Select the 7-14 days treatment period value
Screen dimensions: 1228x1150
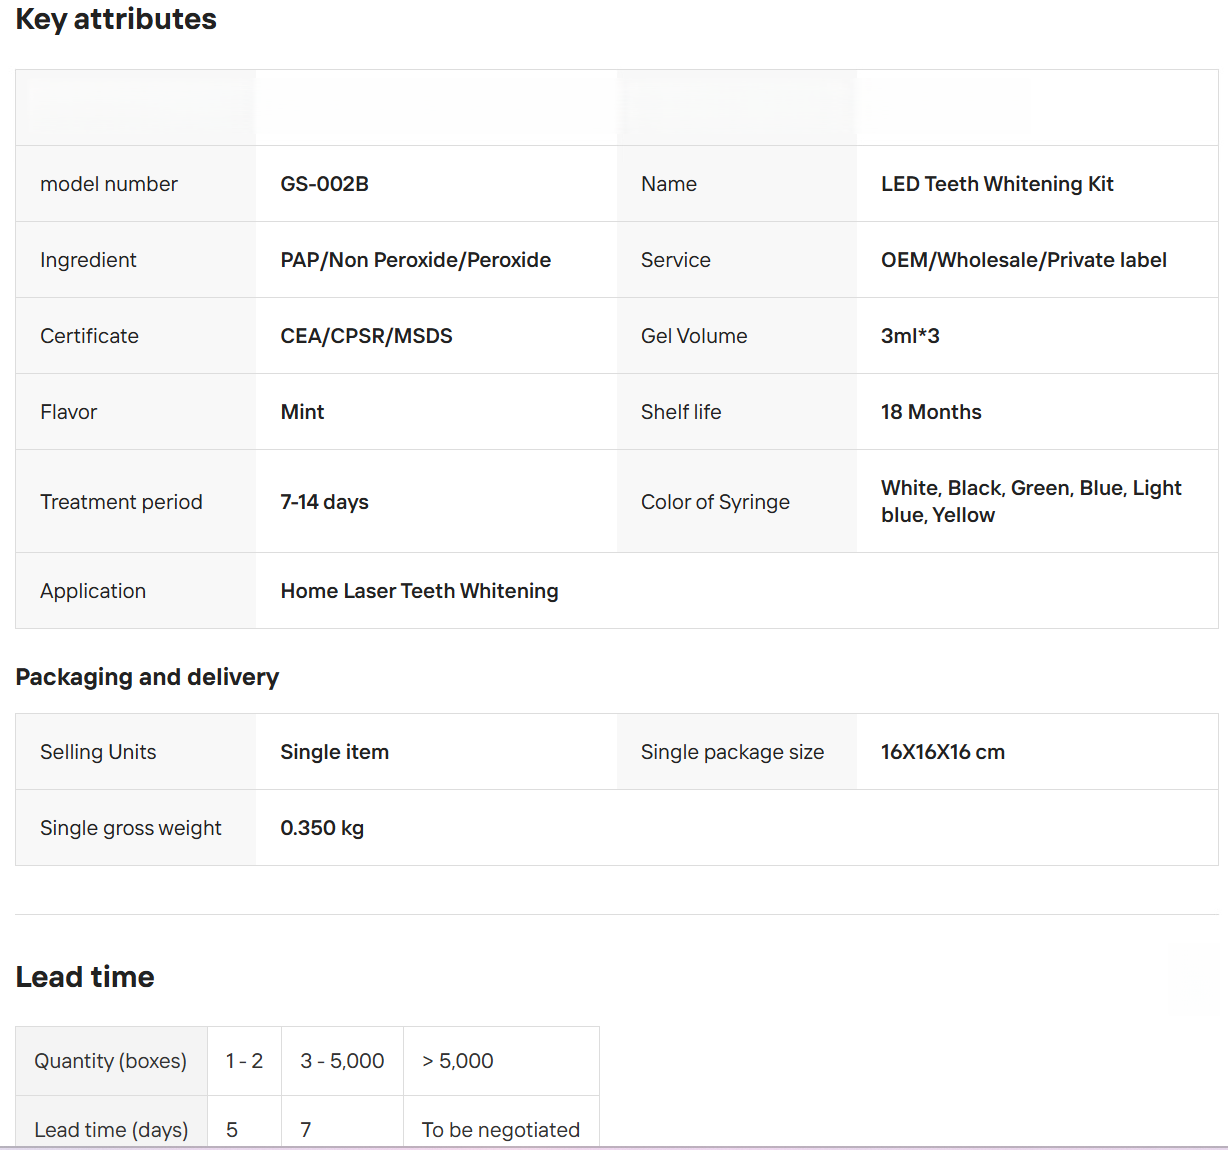tap(324, 502)
